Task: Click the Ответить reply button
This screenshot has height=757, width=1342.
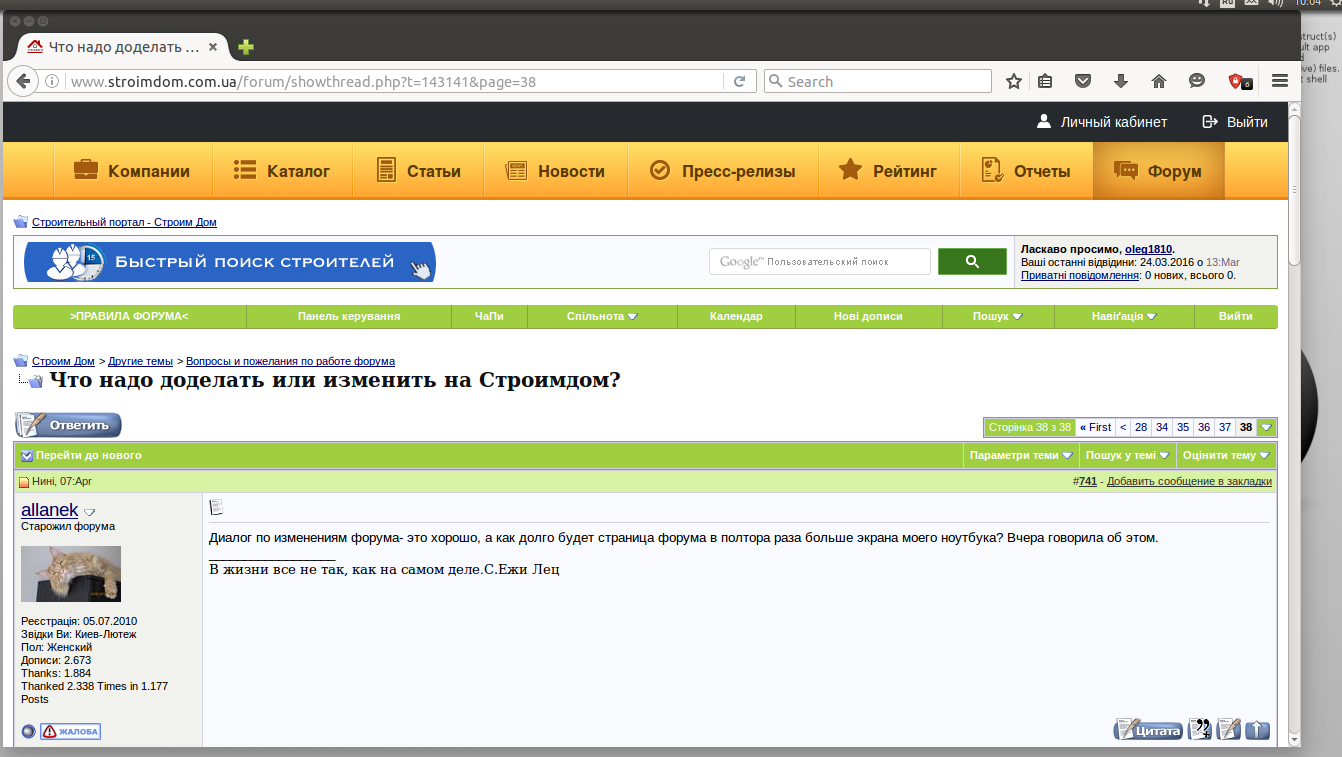Action: click(x=68, y=425)
